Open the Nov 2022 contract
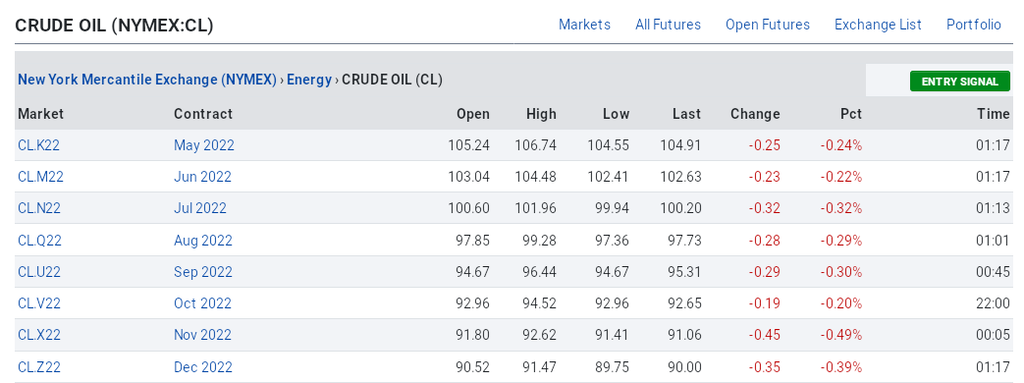 pyautogui.click(x=202, y=335)
